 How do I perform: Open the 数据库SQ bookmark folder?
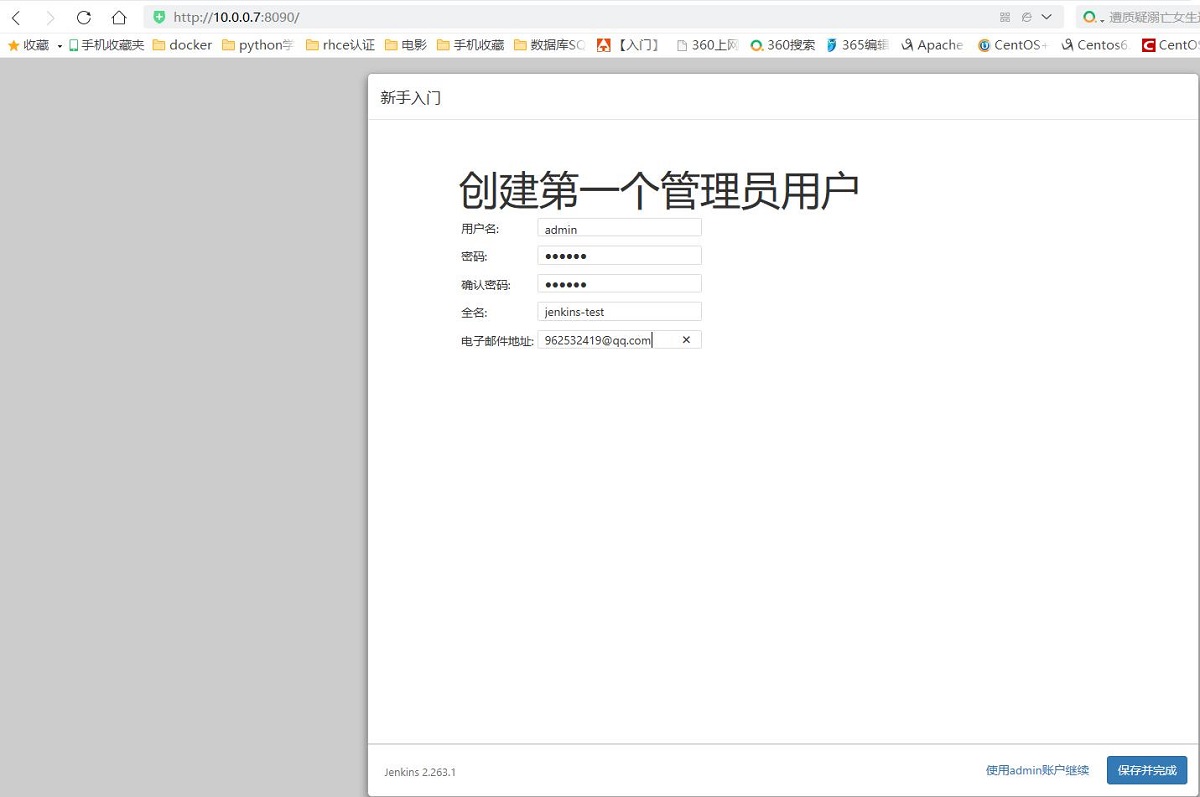point(549,45)
